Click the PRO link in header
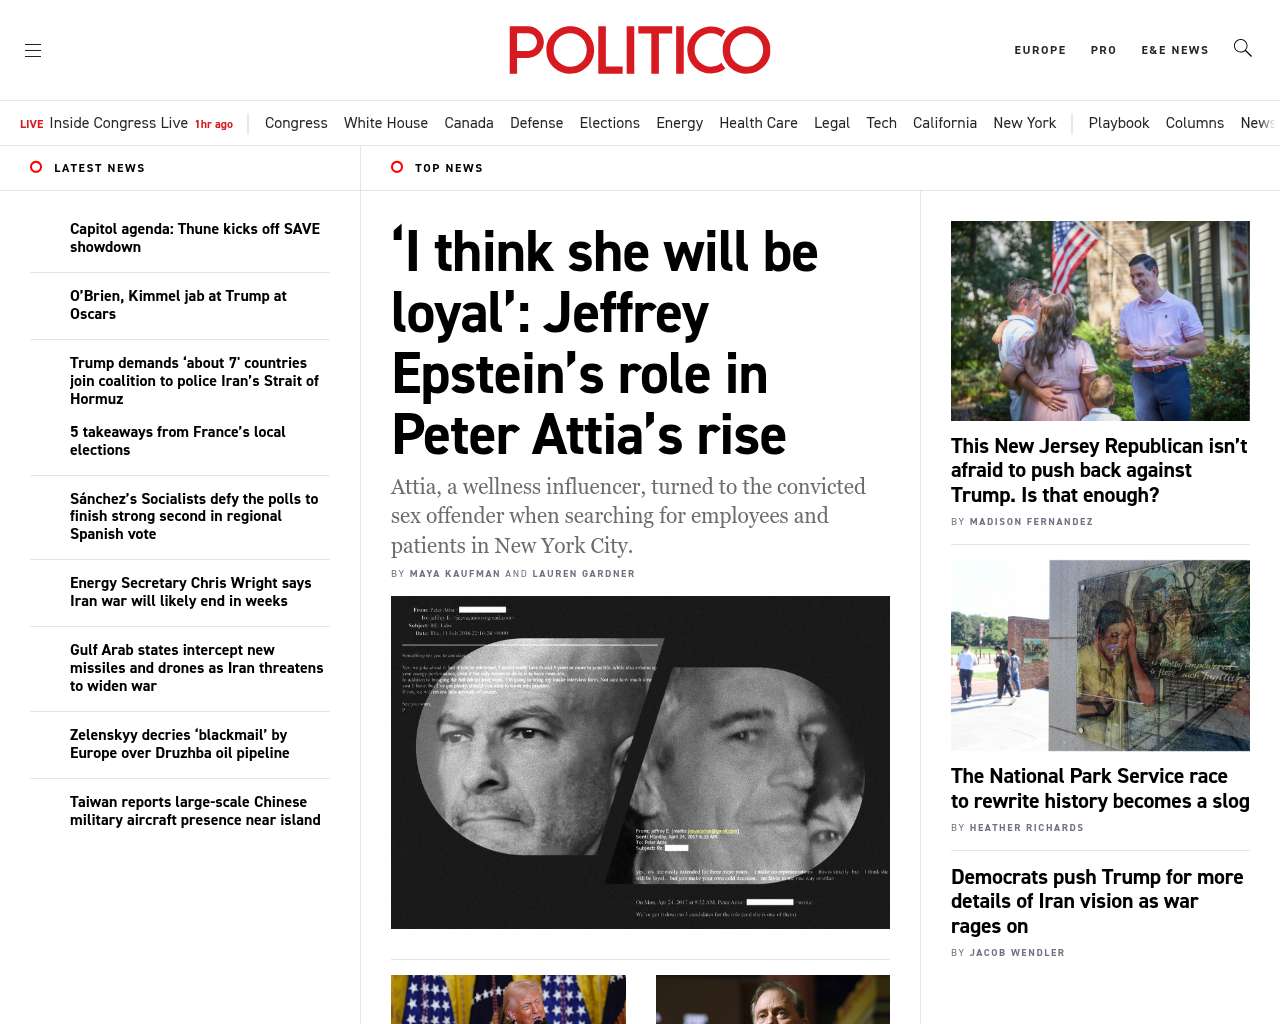Screen dimensions: 1280x1024 coord(1103,50)
